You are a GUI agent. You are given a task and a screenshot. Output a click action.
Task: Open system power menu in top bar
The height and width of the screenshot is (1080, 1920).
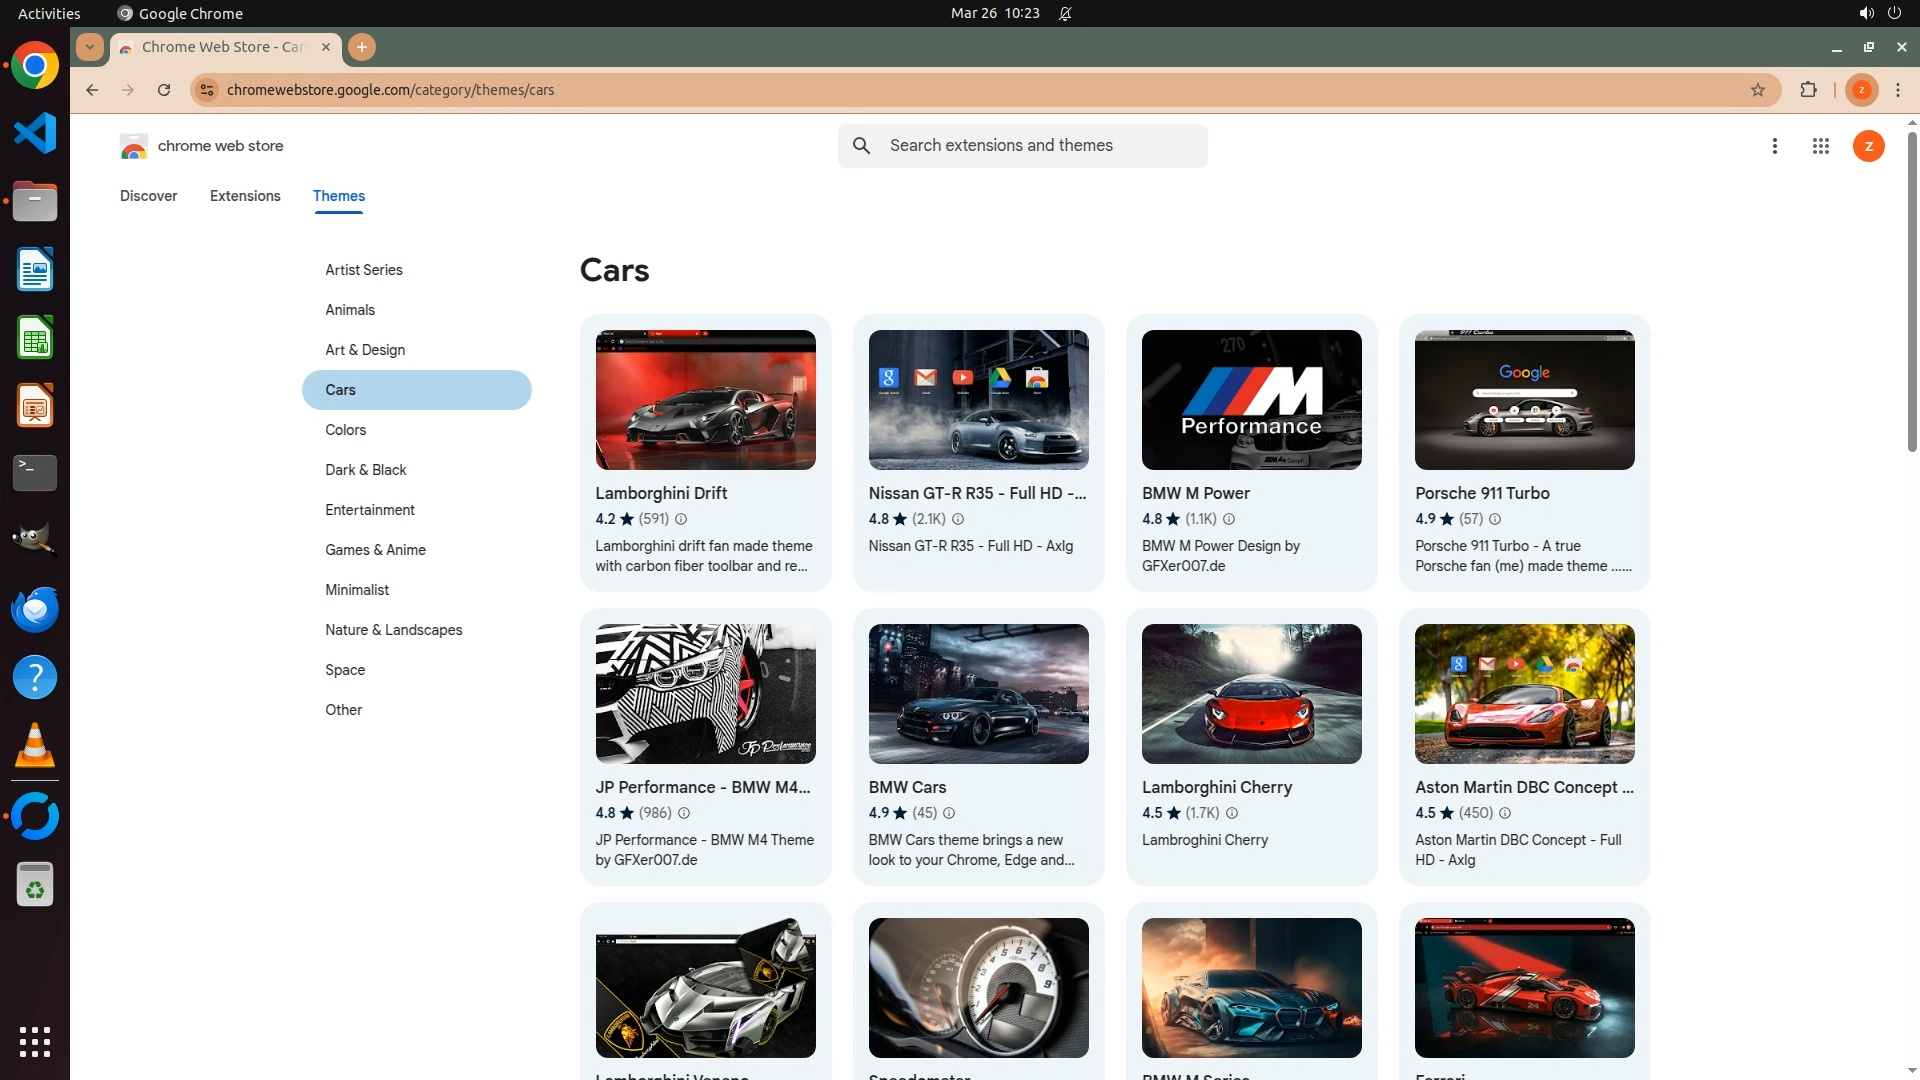1894,13
